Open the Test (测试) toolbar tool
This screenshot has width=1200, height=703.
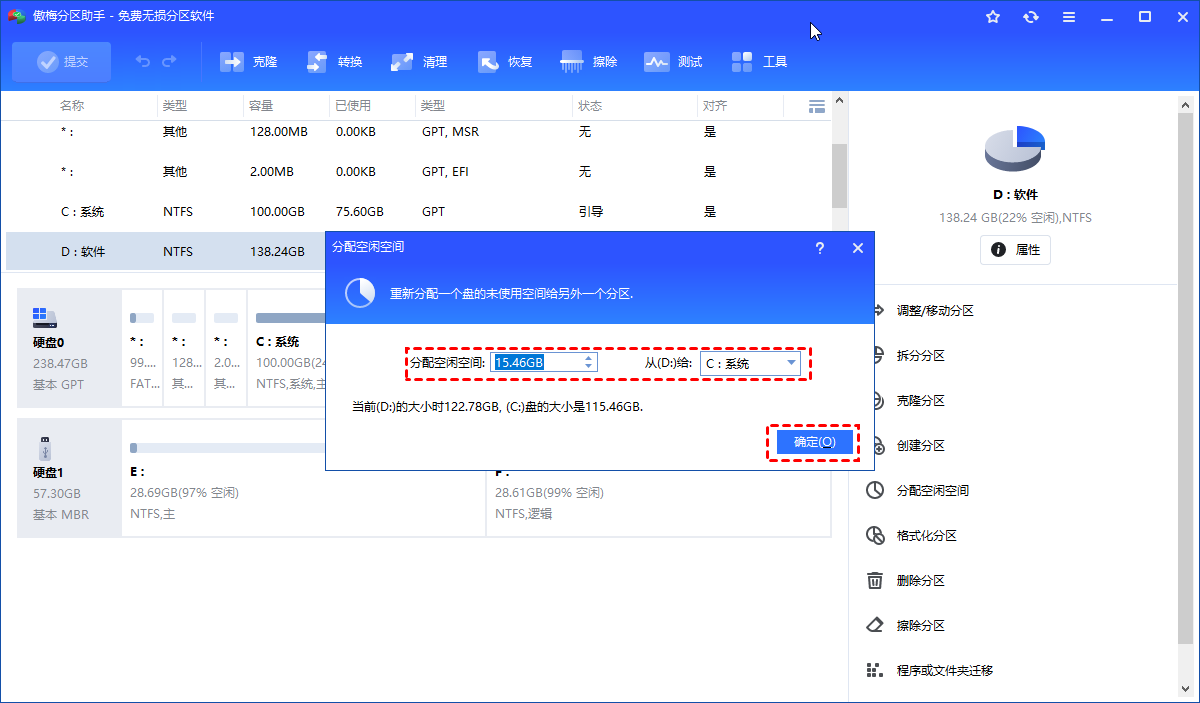coord(657,62)
